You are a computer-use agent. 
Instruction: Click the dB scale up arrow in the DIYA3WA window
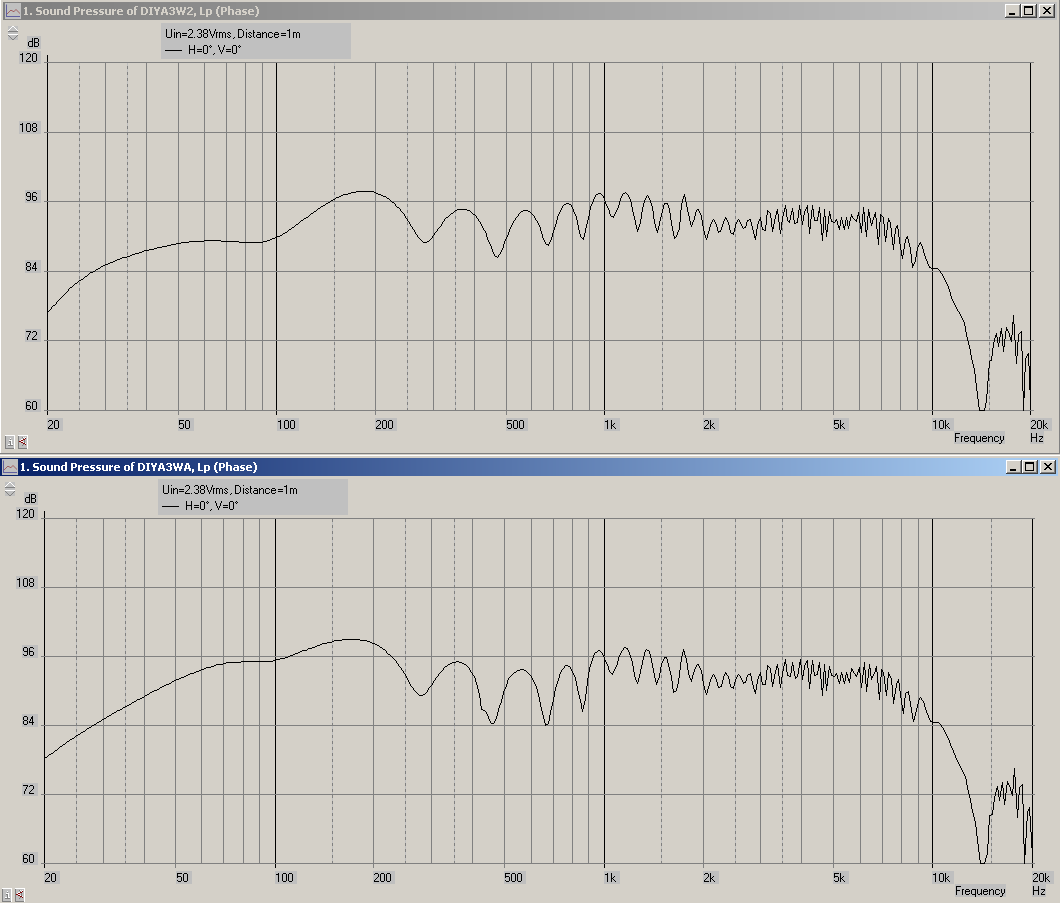tap(10, 485)
